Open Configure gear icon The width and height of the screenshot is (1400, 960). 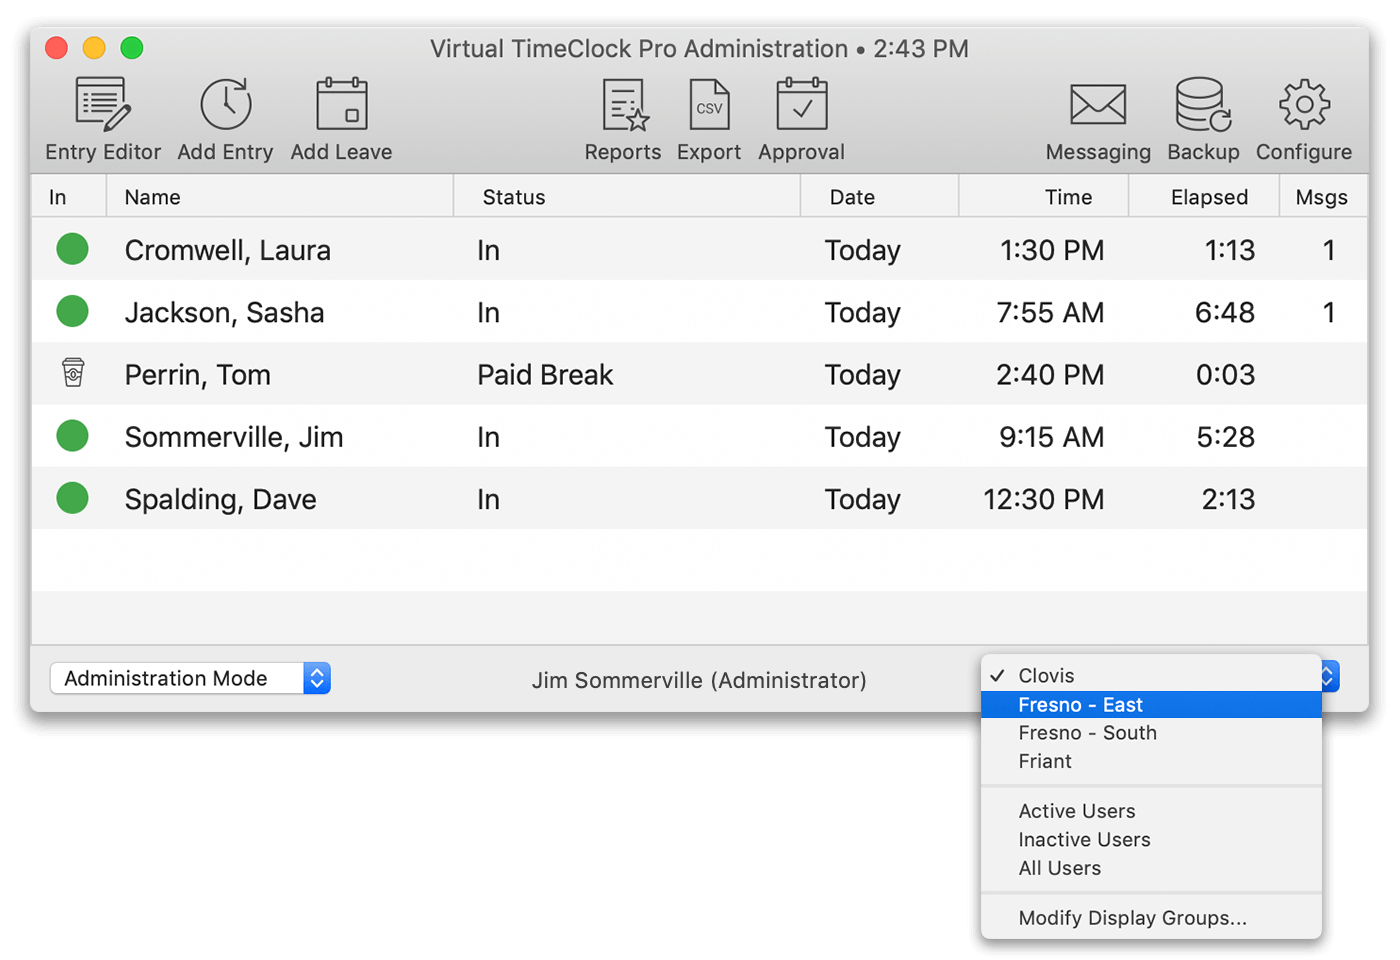coord(1304,104)
